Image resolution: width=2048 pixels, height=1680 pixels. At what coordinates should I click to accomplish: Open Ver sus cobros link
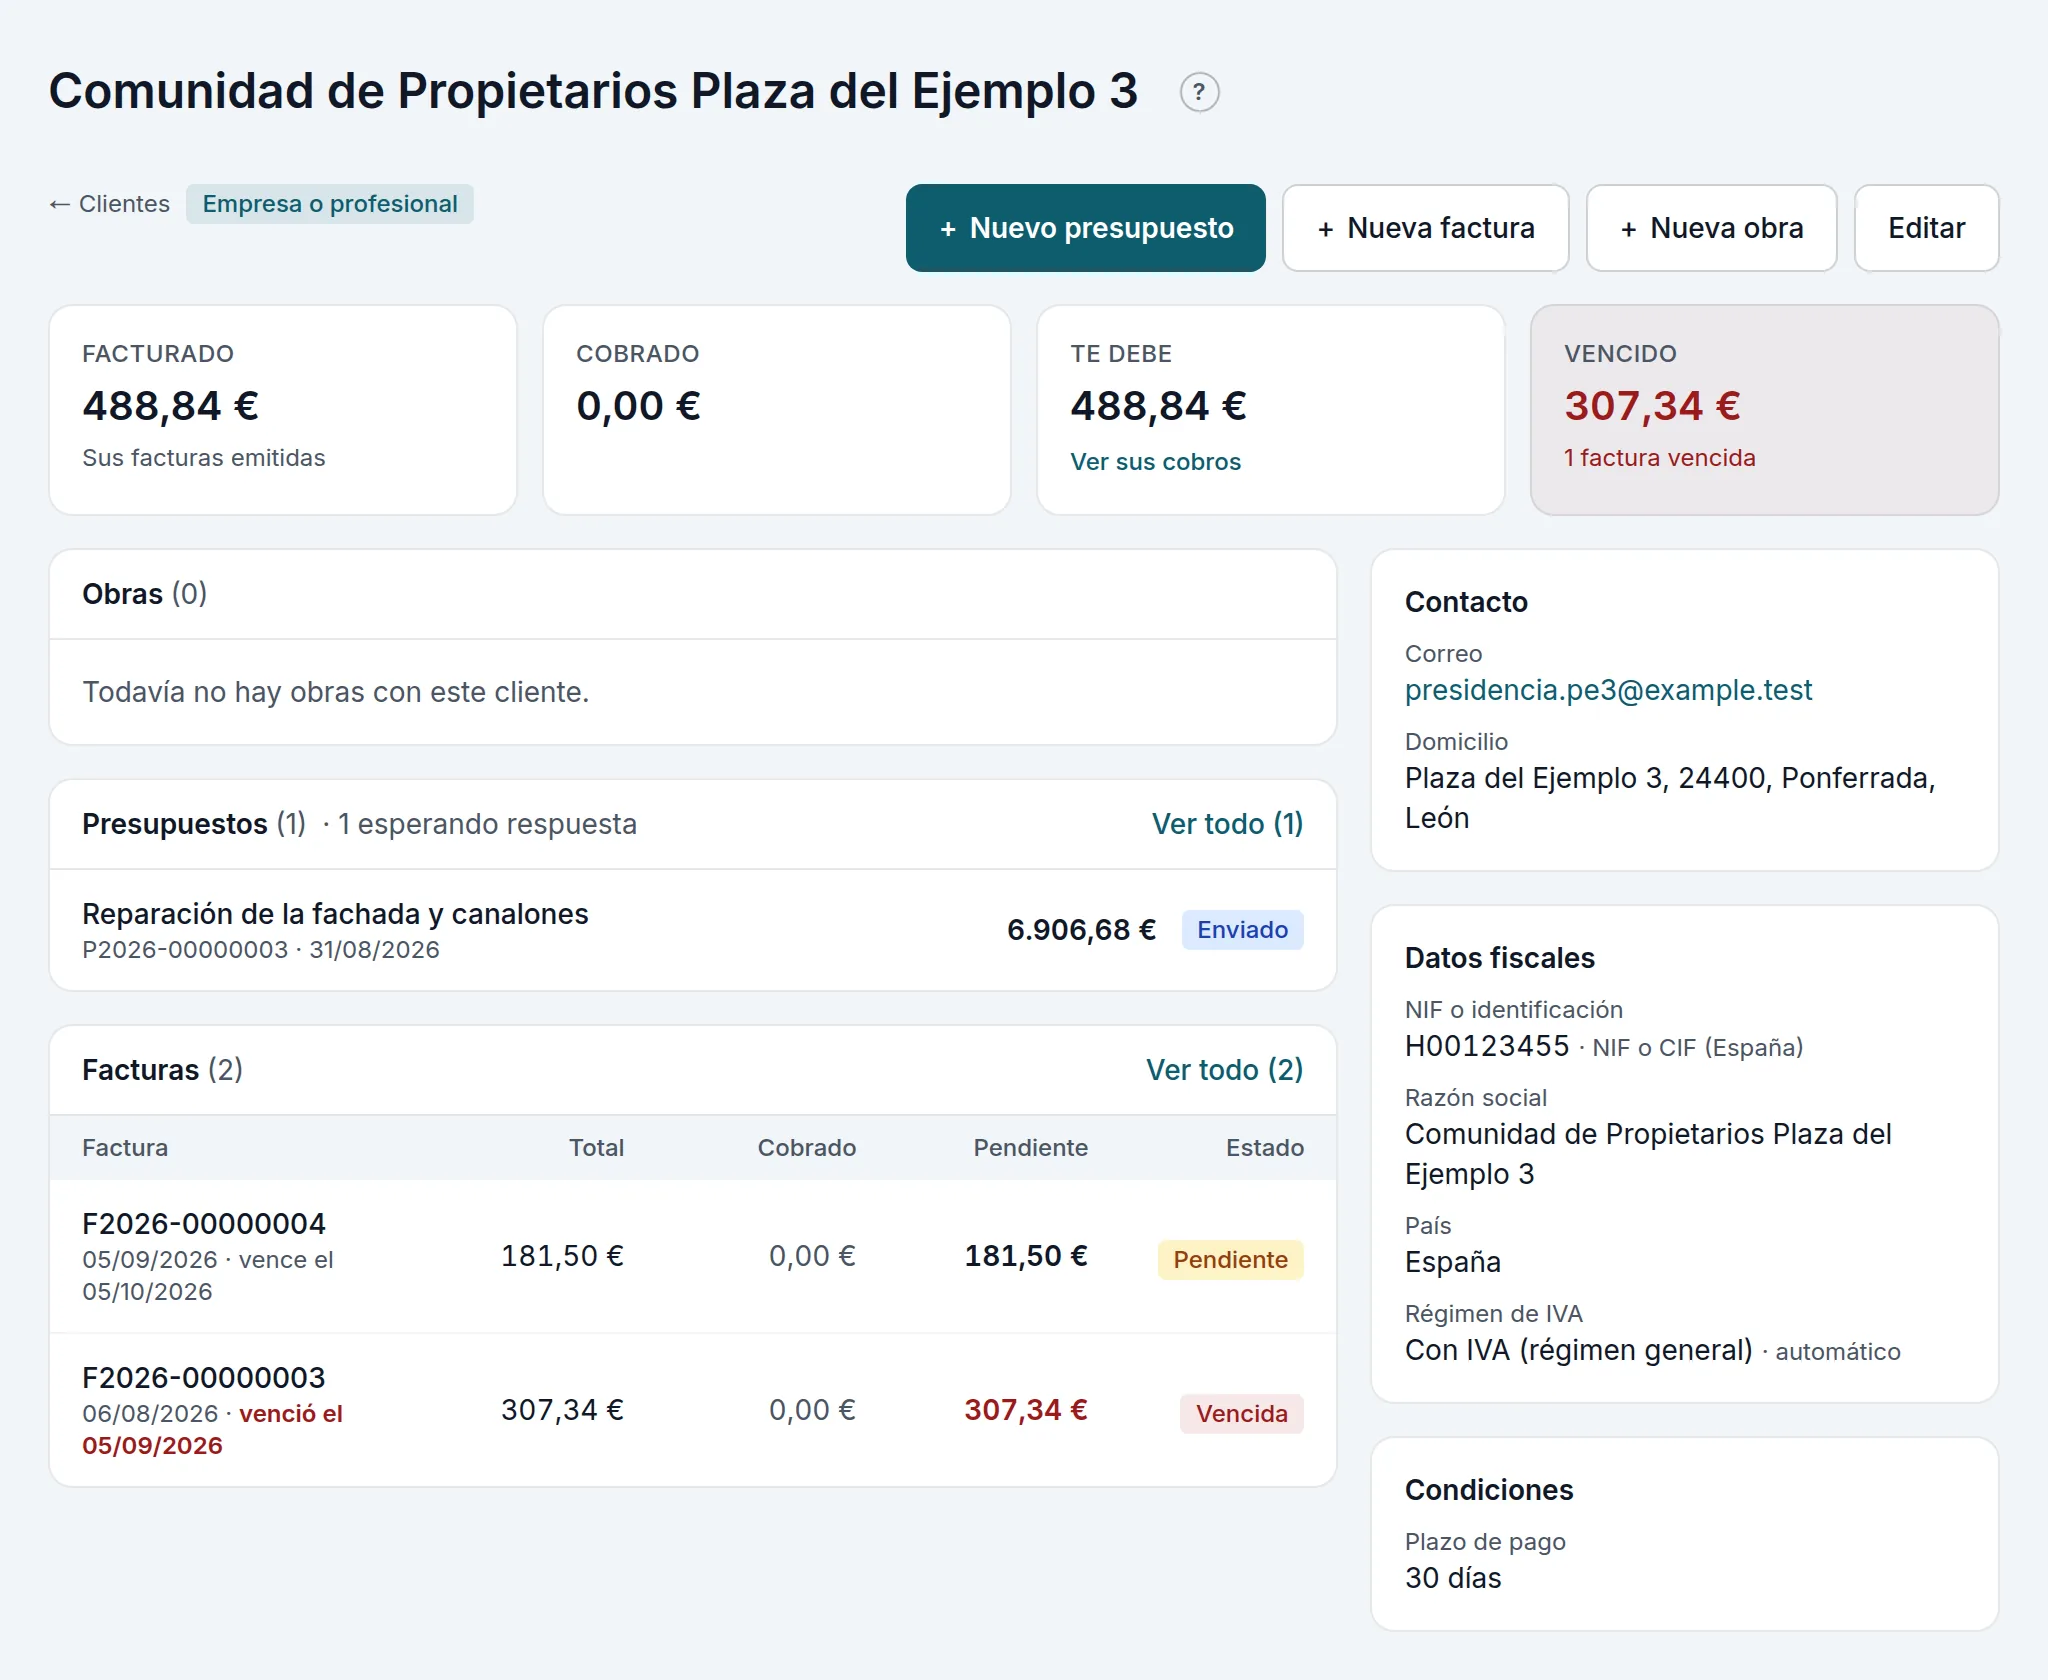[1155, 462]
